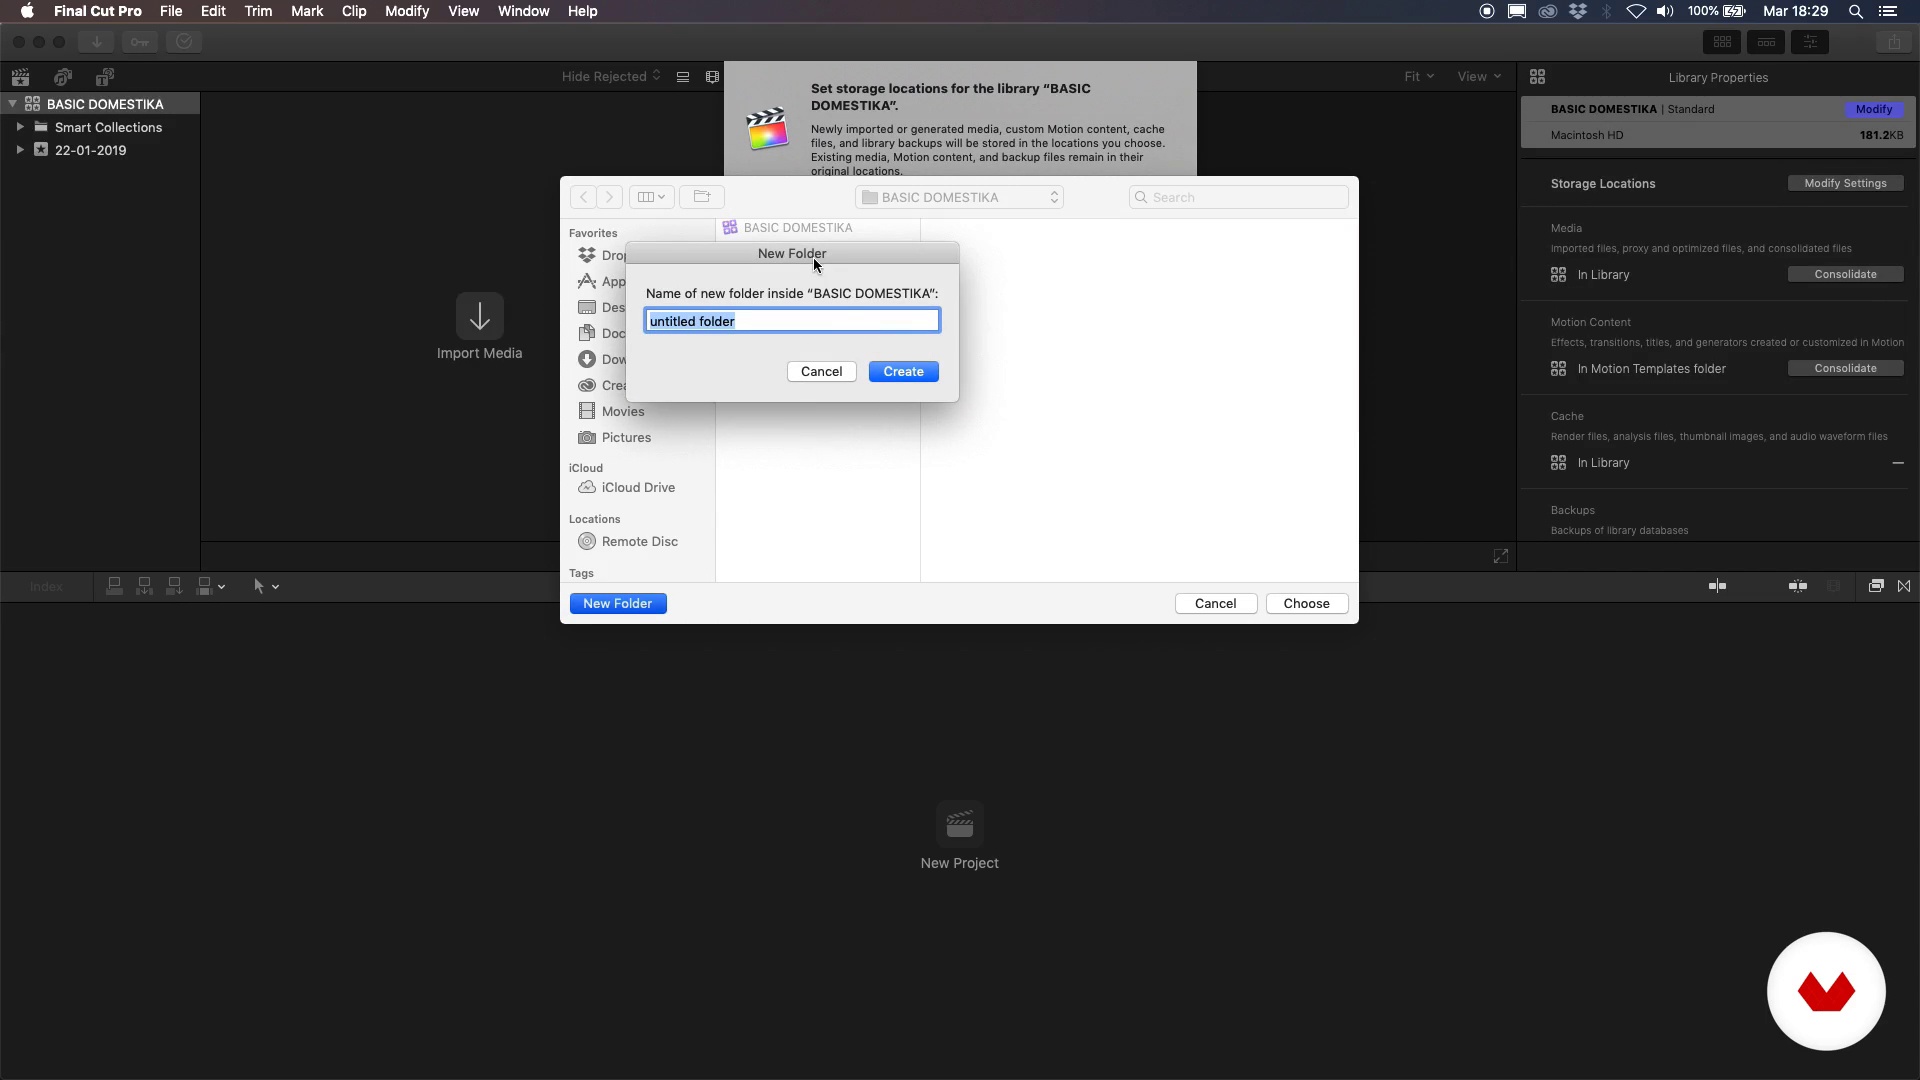Collapse BASIC DOMESTIKA library in sidebar

pos(12,104)
